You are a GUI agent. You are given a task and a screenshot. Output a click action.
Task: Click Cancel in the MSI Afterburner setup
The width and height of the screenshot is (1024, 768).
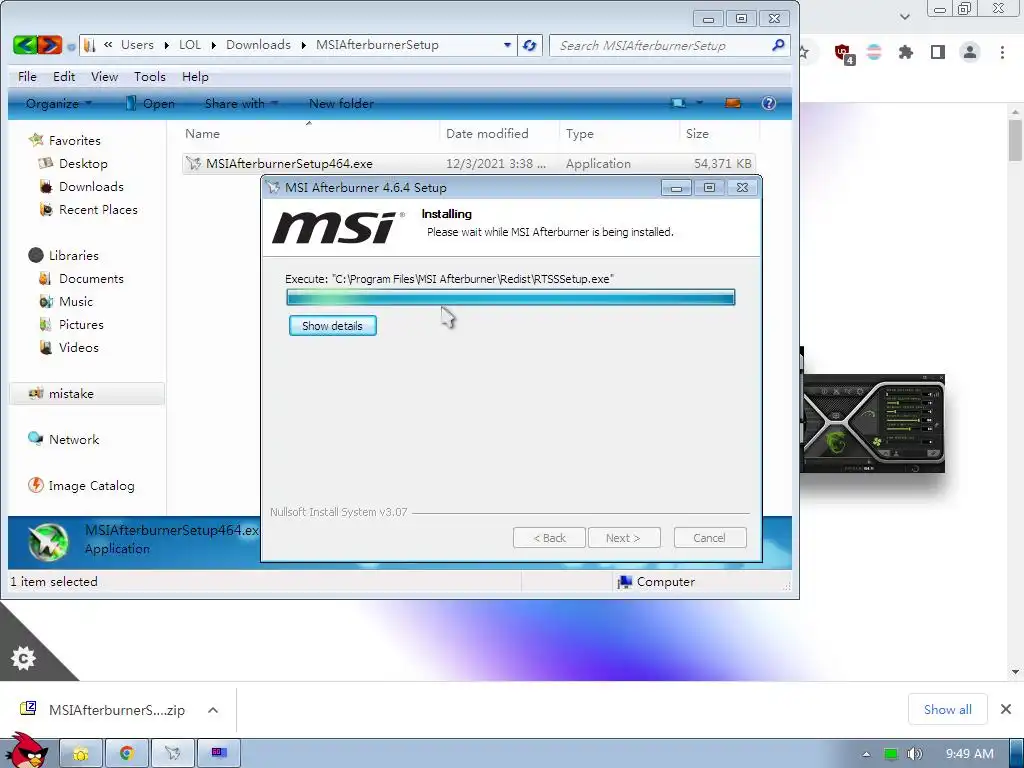[x=709, y=538]
